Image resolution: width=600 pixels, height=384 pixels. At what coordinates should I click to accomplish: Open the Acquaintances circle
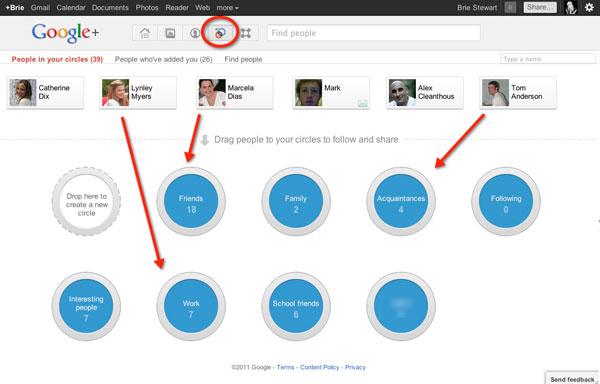pyautogui.click(x=401, y=201)
